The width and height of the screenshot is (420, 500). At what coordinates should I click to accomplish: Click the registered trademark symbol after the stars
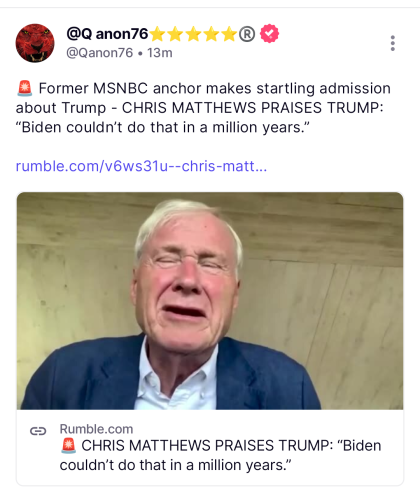(x=247, y=34)
